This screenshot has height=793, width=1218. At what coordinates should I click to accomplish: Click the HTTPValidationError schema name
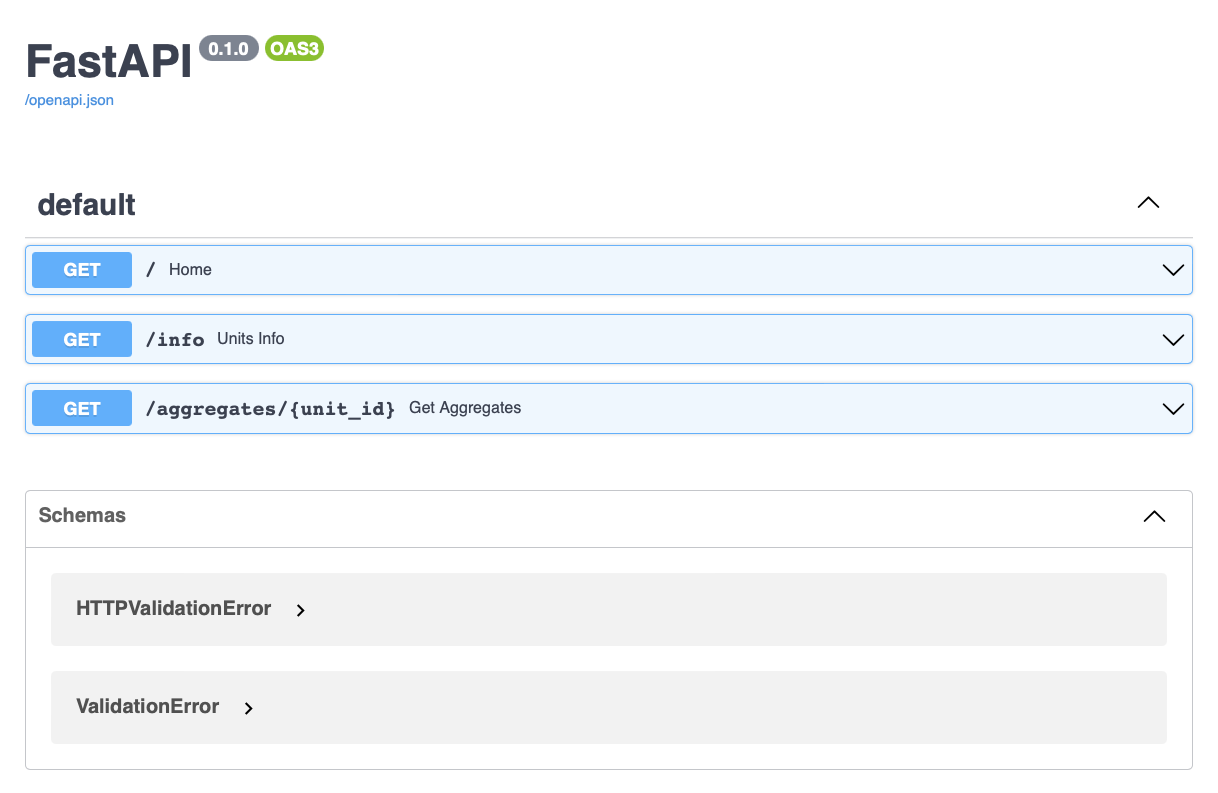coord(174,608)
